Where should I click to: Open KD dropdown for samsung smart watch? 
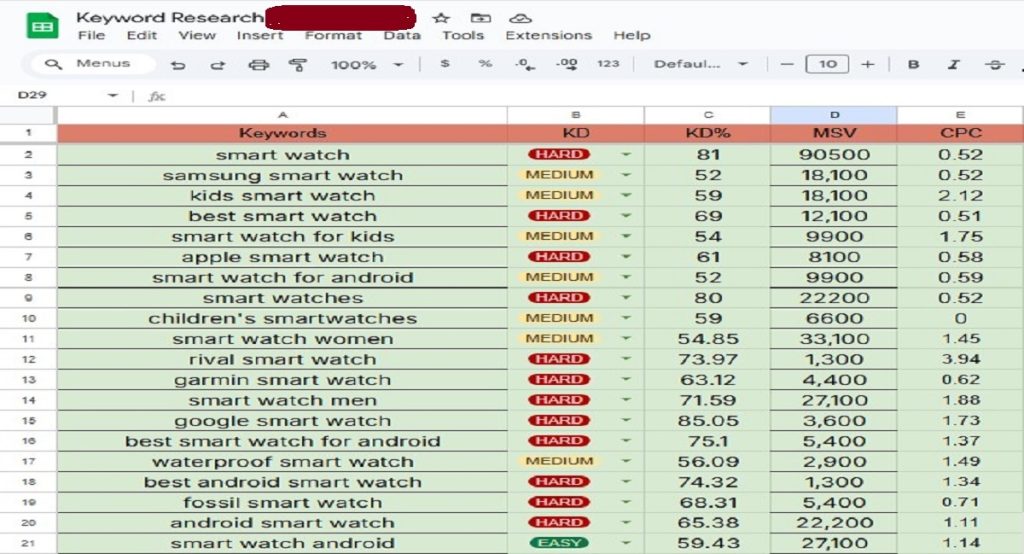coord(626,175)
